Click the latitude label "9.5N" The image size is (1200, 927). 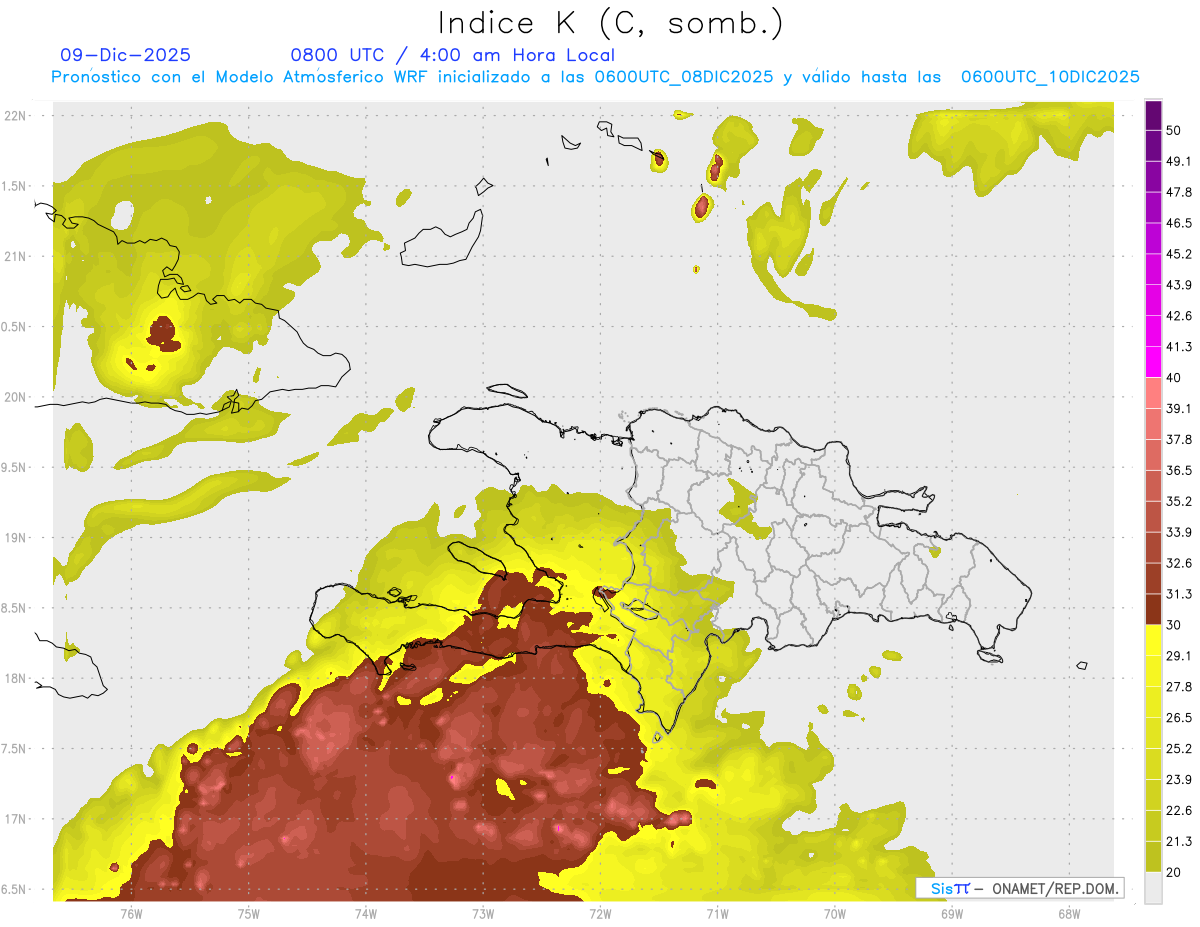click(x=15, y=468)
